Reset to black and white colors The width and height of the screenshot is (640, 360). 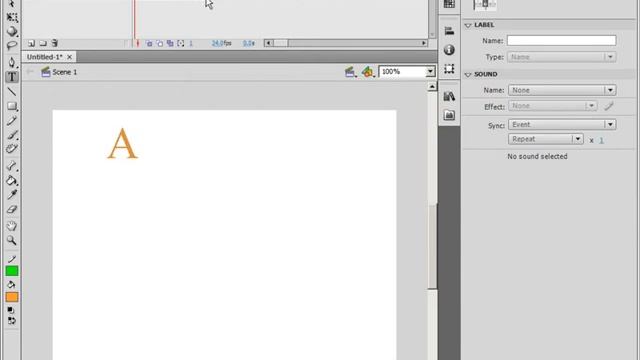pyautogui.click(x=11, y=311)
